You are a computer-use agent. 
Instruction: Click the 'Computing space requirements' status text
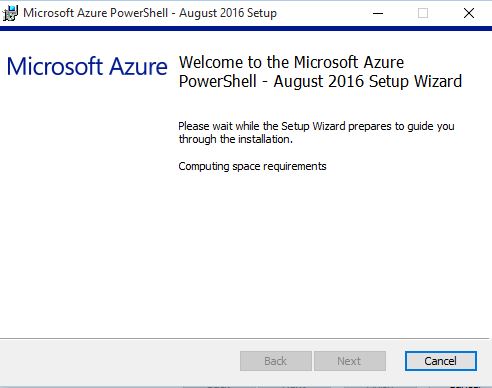[252, 166]
